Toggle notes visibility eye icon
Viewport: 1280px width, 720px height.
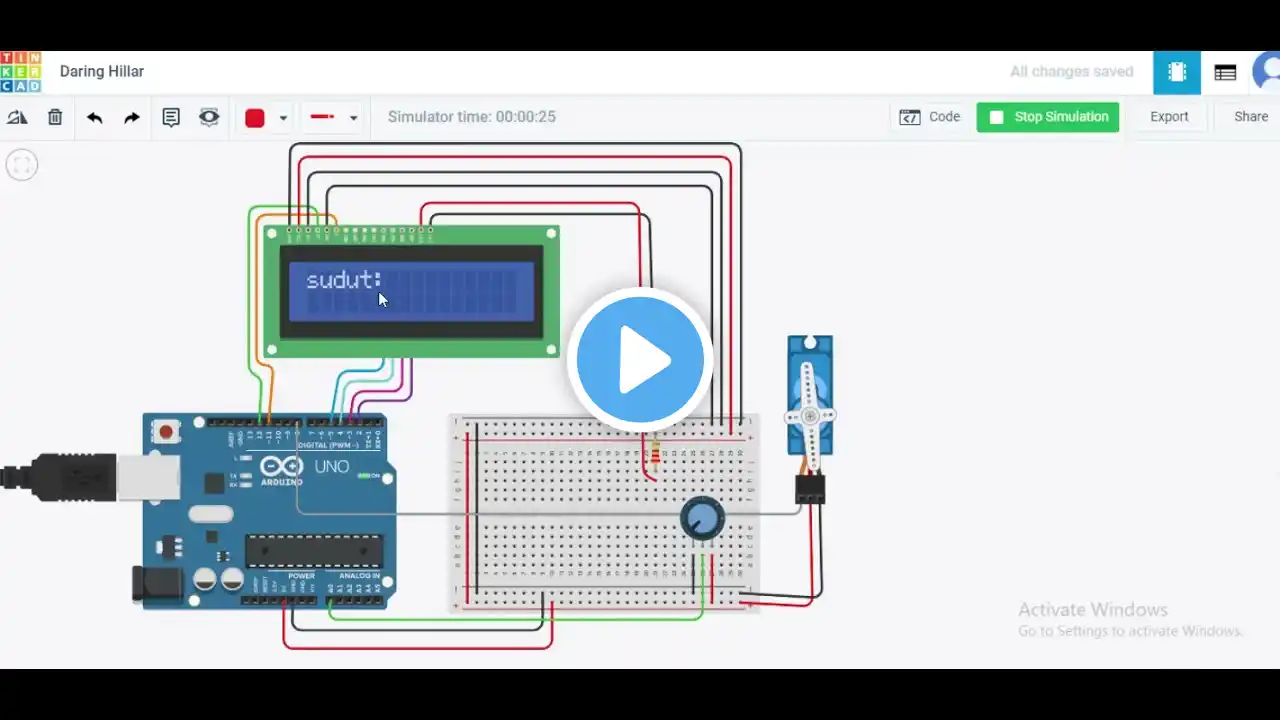point(208,117)
